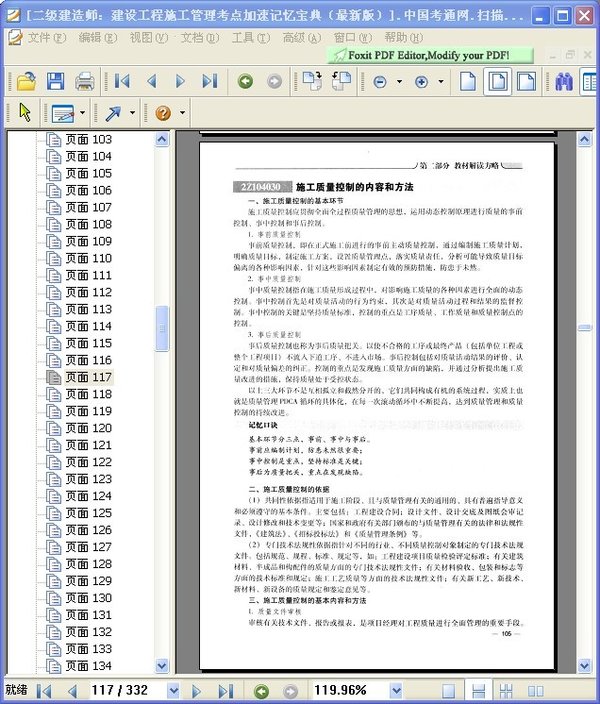Image resolution: width=600 pixels, height=704 pixels.
Task: Switch to single page layout
Action: coord(449,691)
